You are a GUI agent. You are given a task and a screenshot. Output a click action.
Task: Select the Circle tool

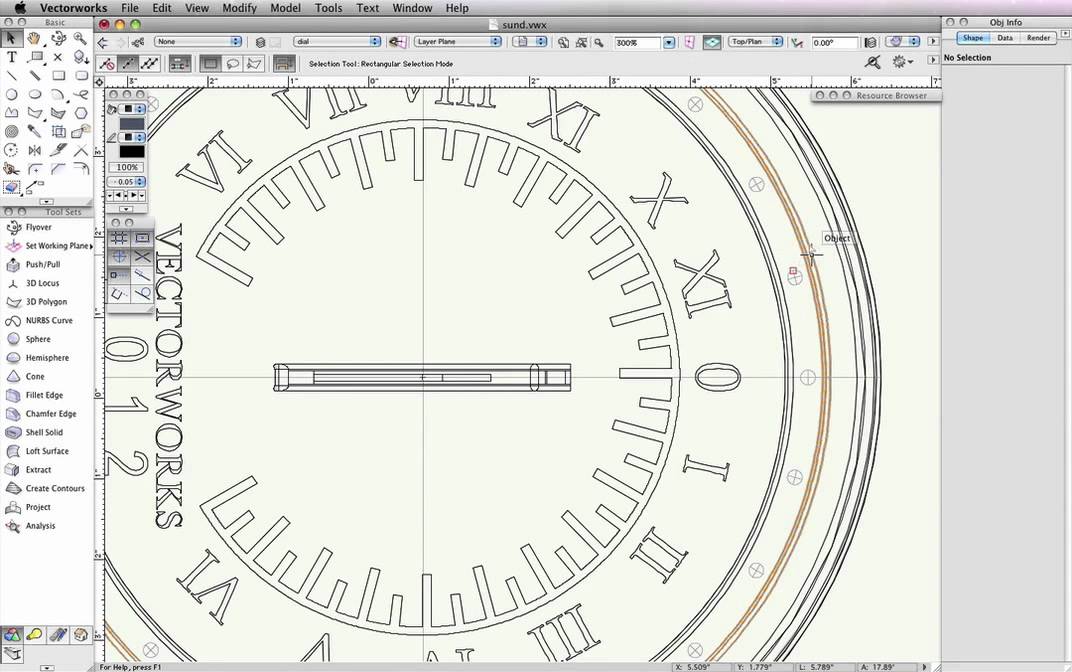tap(12, 94)
